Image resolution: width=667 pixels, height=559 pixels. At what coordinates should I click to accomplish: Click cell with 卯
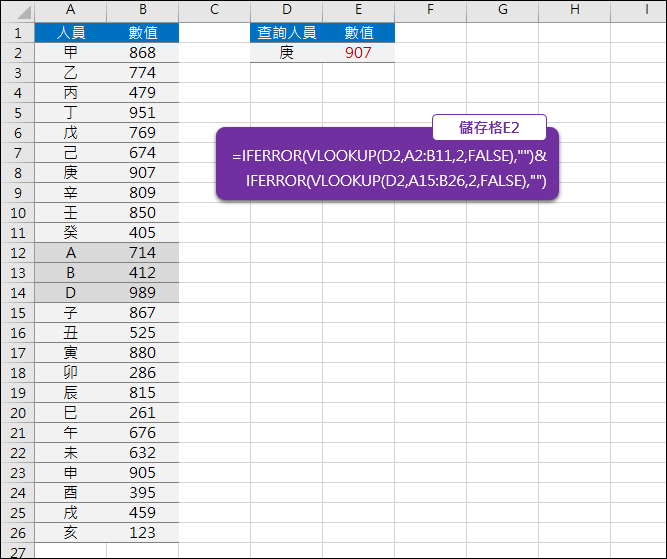click(x=71, y=373)
